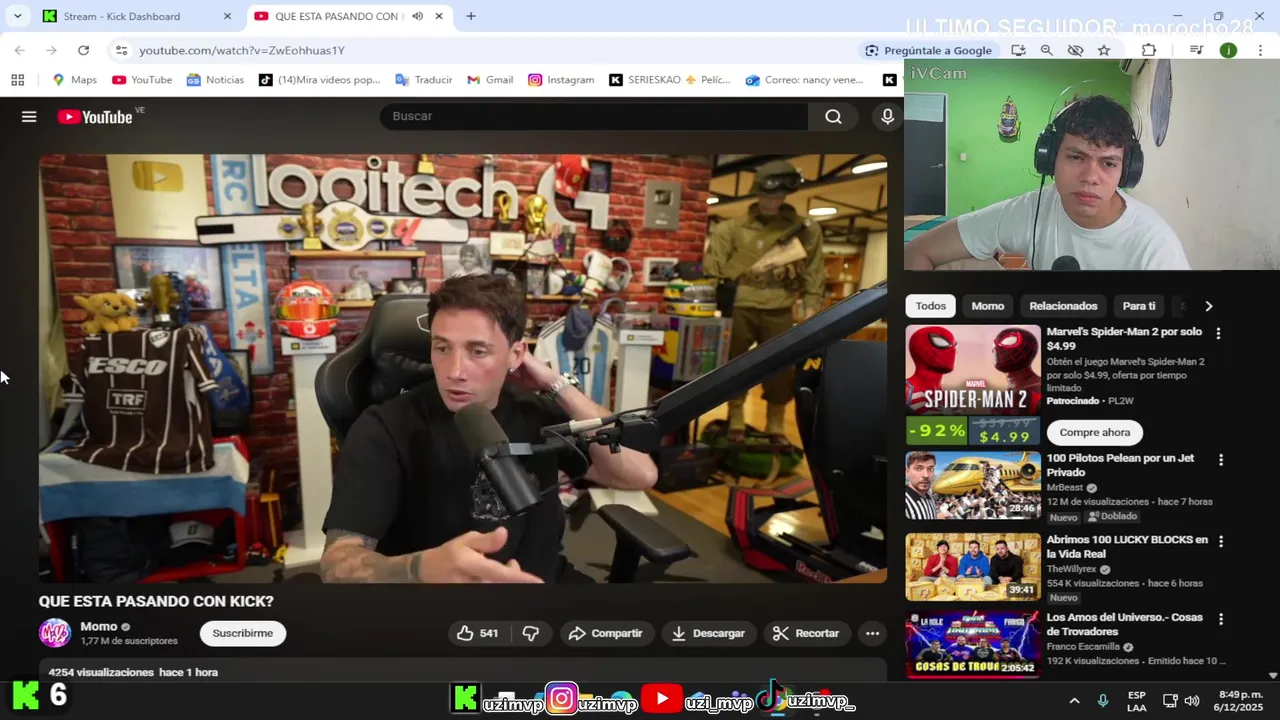Image resolution: width=1280 pixels, height=720 pixels.
Task: Click inside the Buscar search field
Action: pos(594,117)
